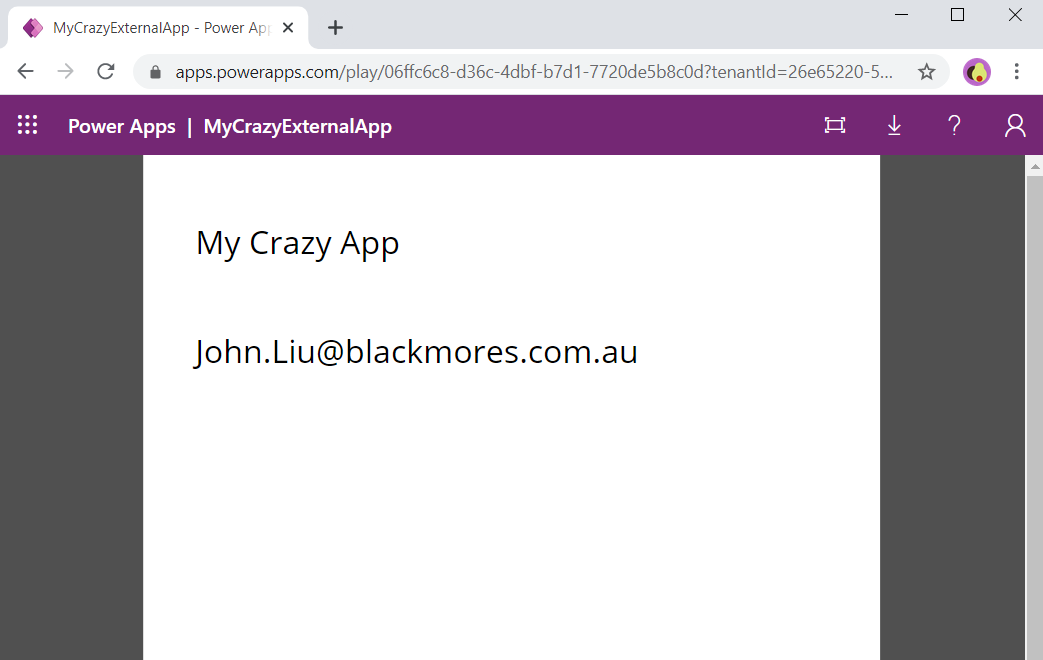Open the help question mark icon
Viewport: 1043px width, 660px height.
(954, 125)
